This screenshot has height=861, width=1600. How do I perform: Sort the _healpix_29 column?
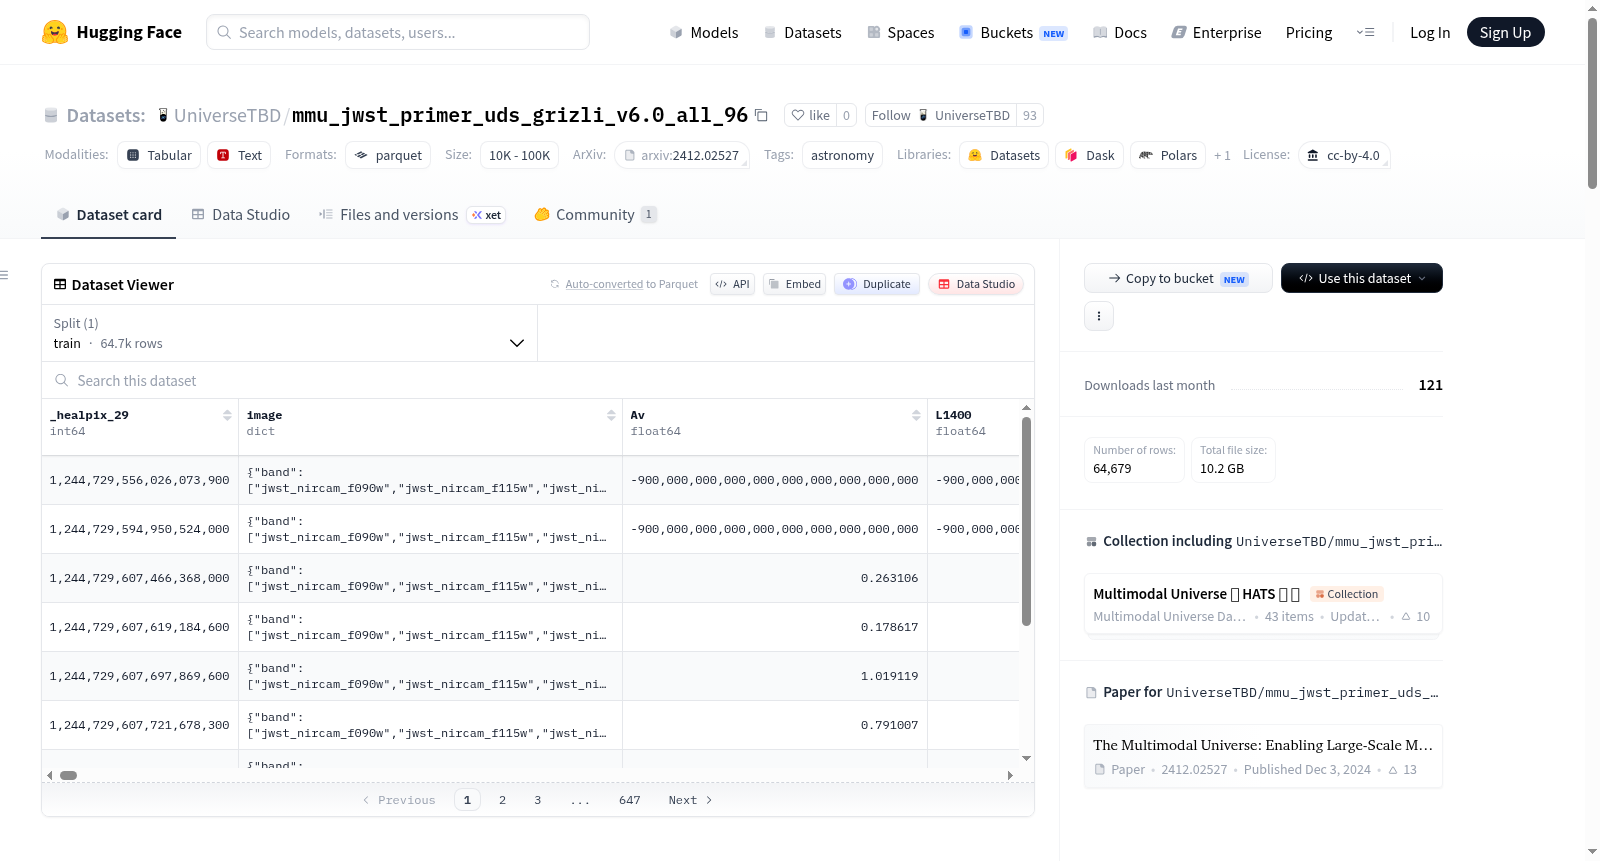(227, 415)
